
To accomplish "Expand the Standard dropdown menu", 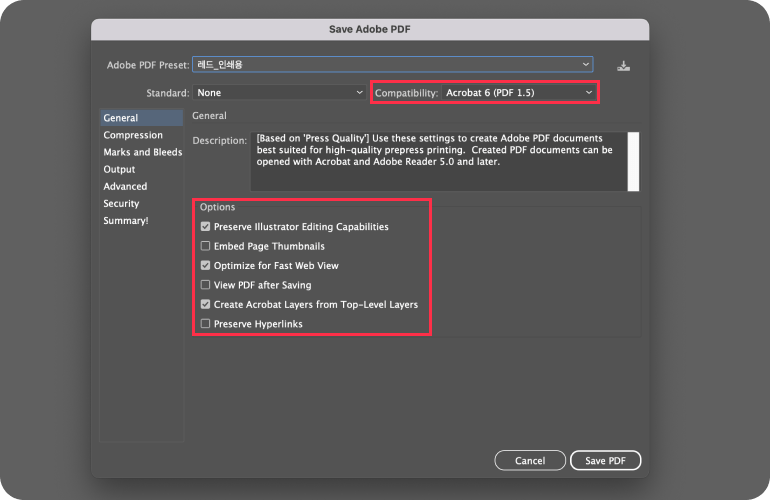I will [280, 93].
